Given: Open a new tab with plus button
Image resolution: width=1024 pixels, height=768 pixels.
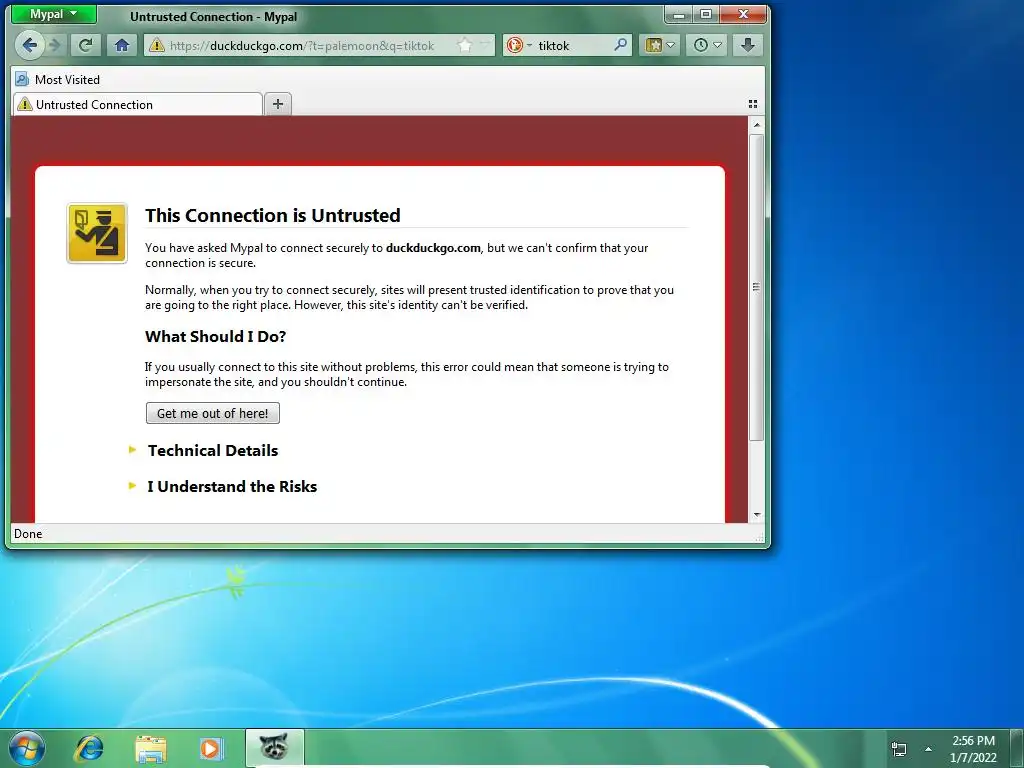Looking at the screenshot, I should (x=278, y=104).
